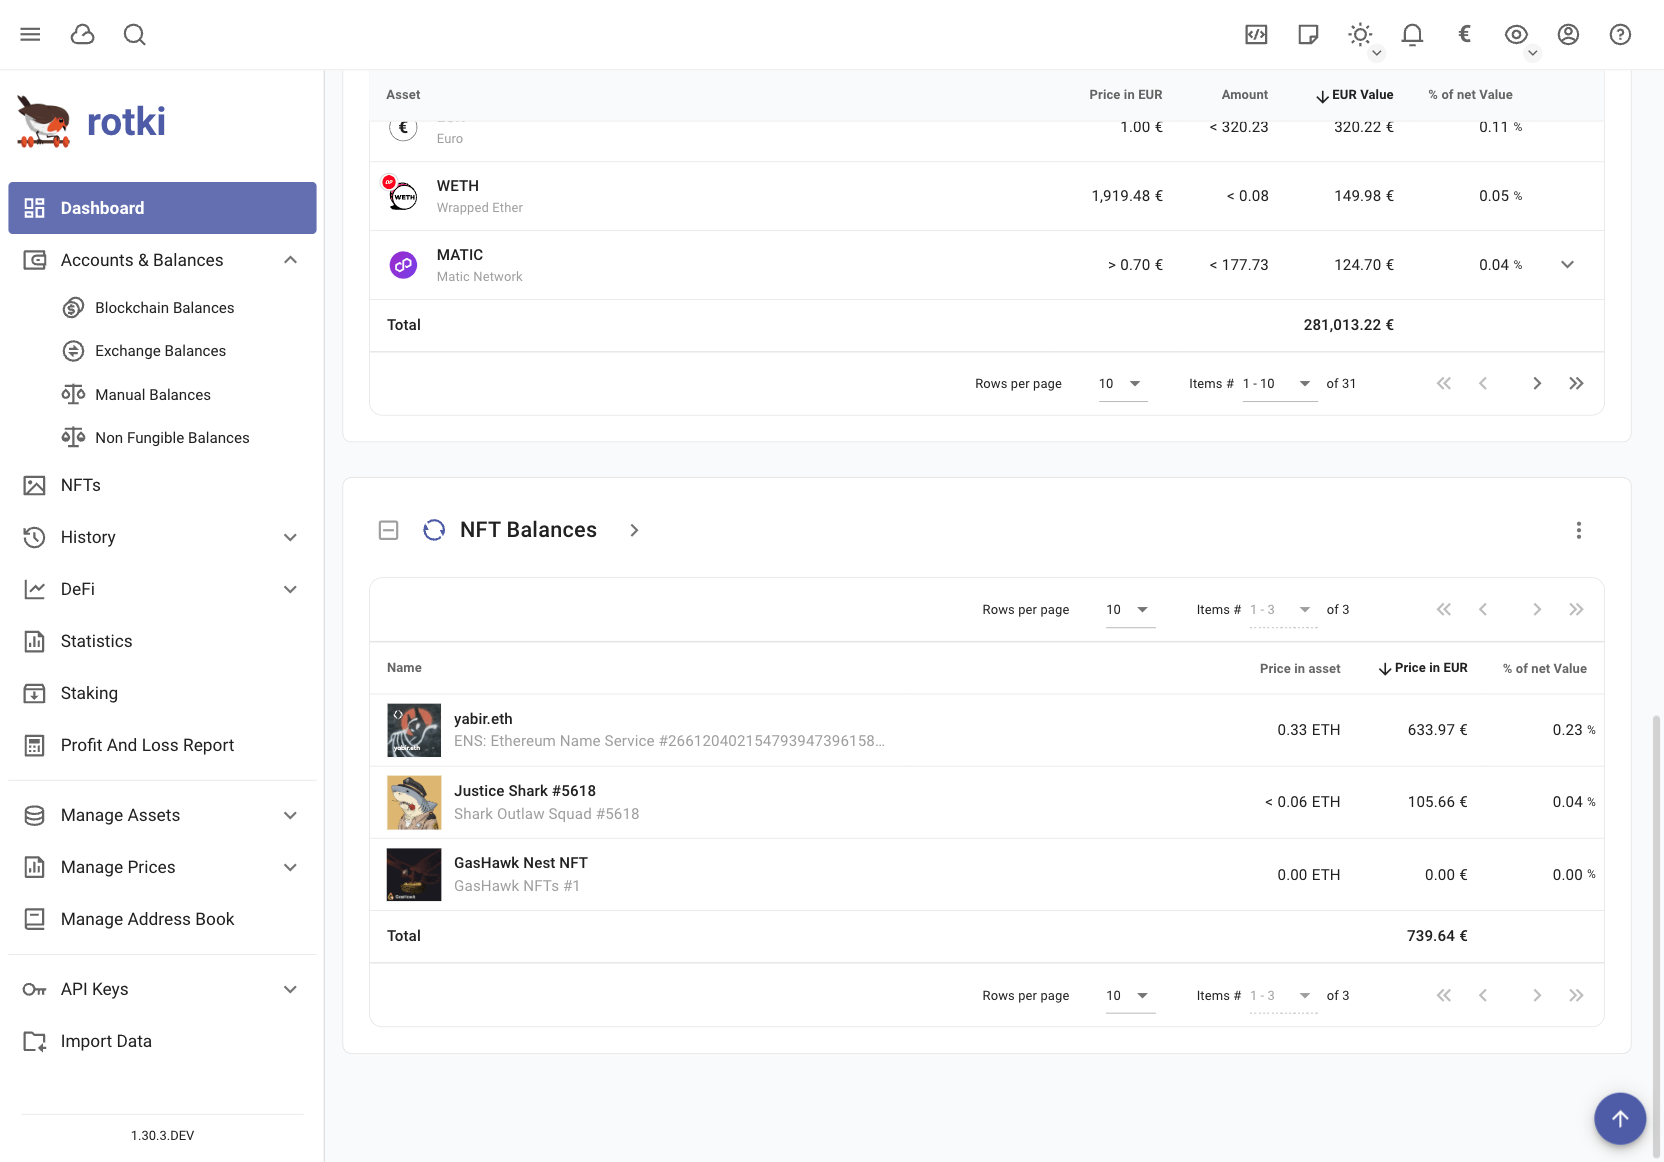
Task: Open NFT Balances three-dot menu
Action: (1579, 530)
